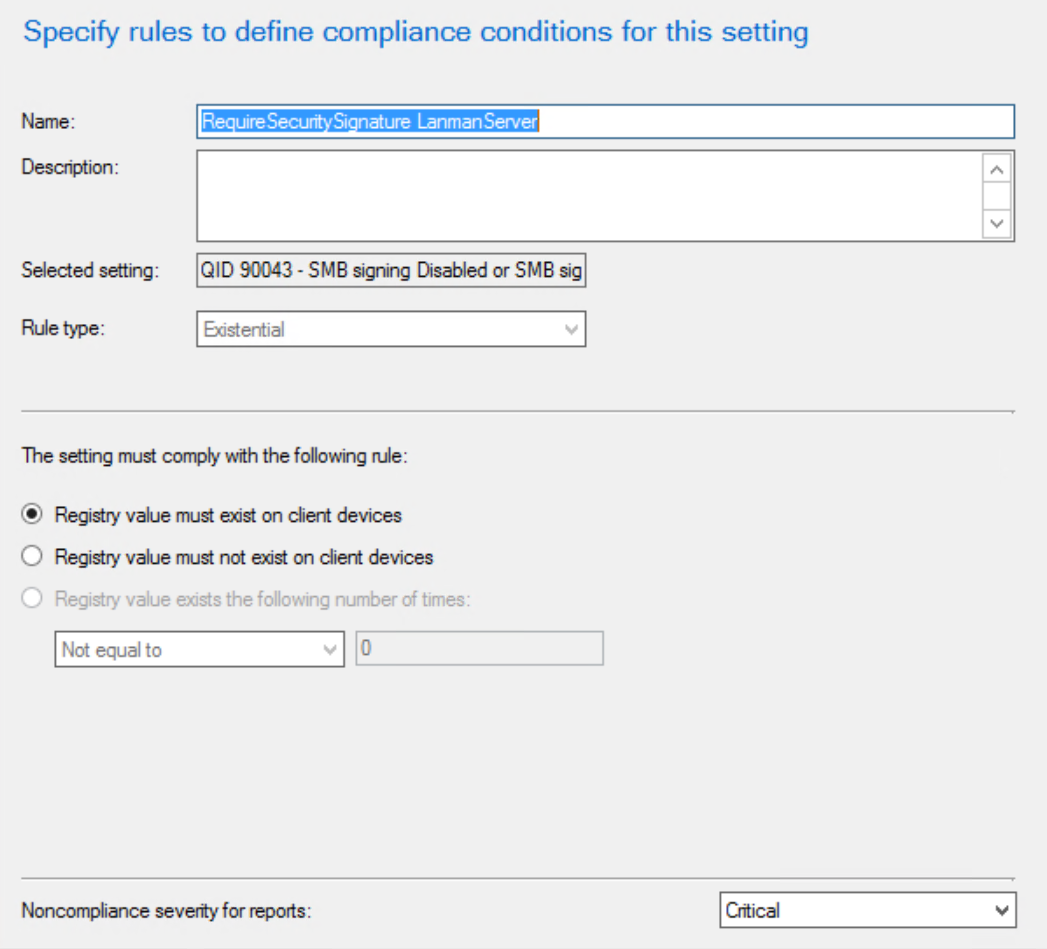
Task: Select the occurrence count field showing "0"
Action: click(x=480, y=649)
